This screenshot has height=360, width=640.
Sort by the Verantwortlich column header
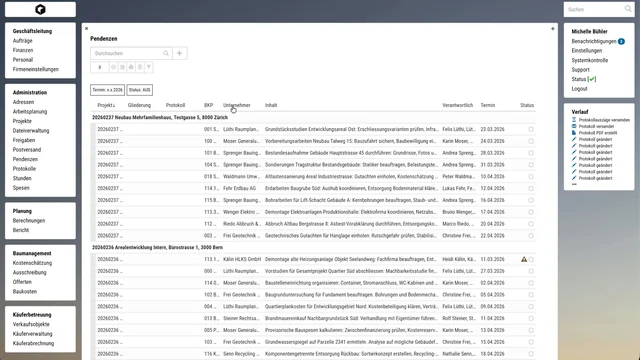[458, 105]
